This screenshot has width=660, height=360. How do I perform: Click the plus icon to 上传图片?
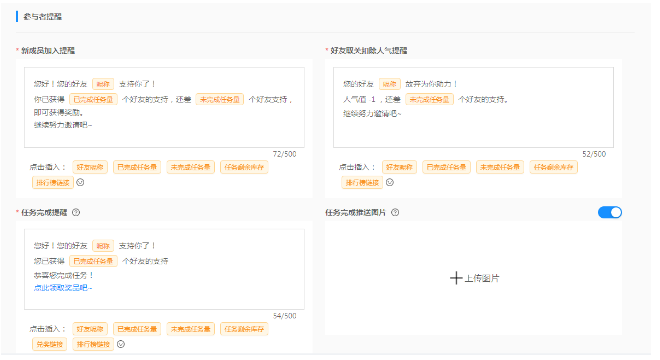tap(456, 278)
